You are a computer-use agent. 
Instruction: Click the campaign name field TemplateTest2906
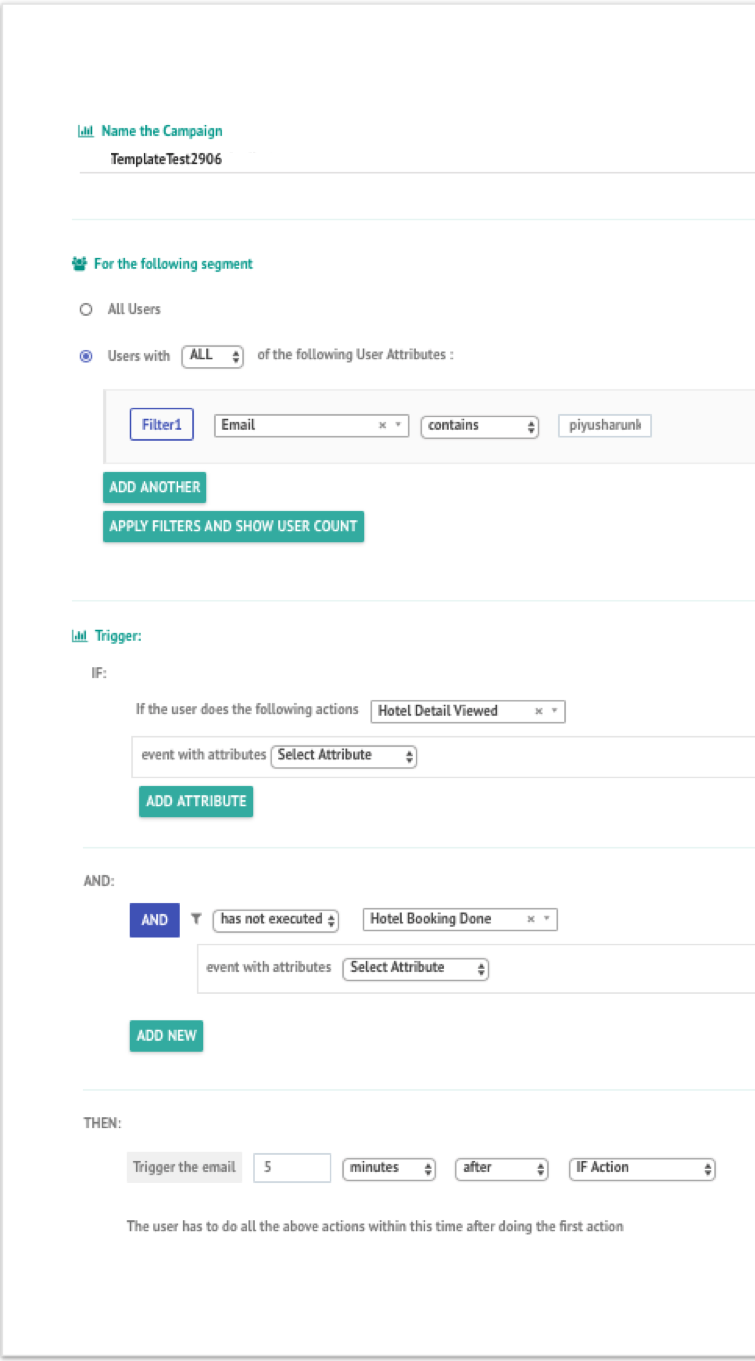417,159
